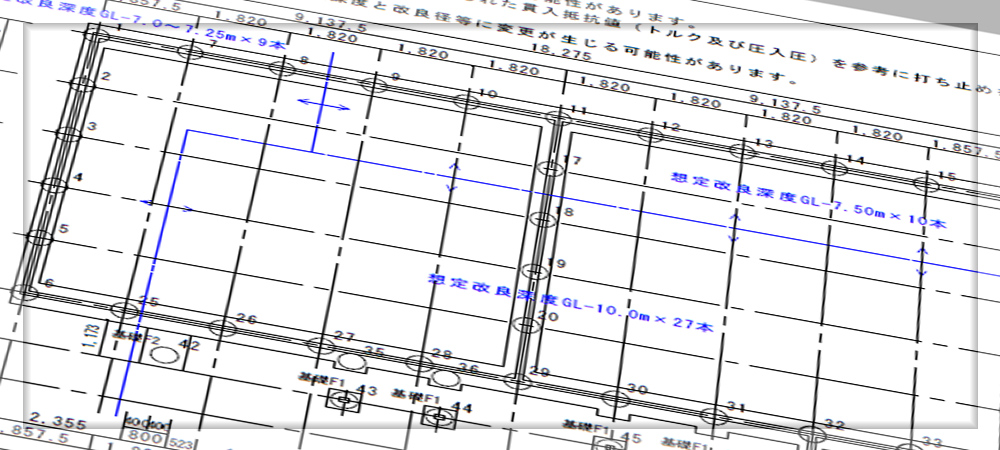Select the square footing symbol numbered 43

(344, 400)
